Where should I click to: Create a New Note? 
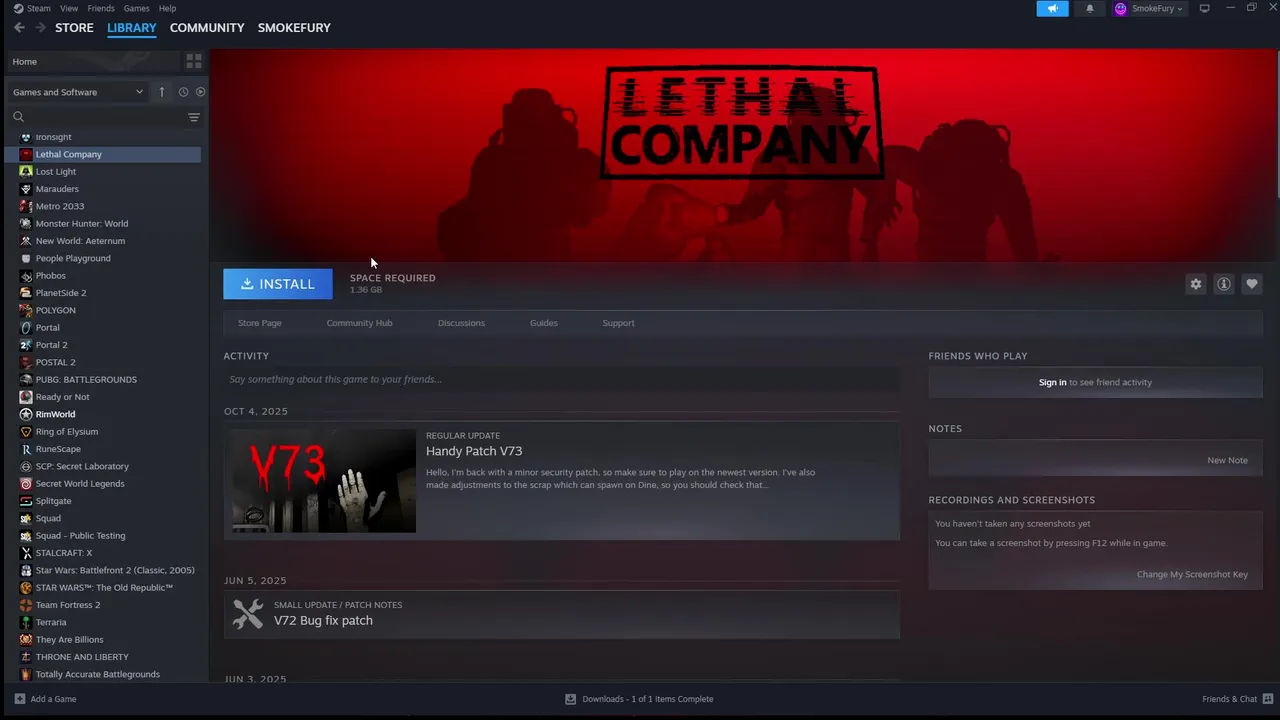[1227, 460]
